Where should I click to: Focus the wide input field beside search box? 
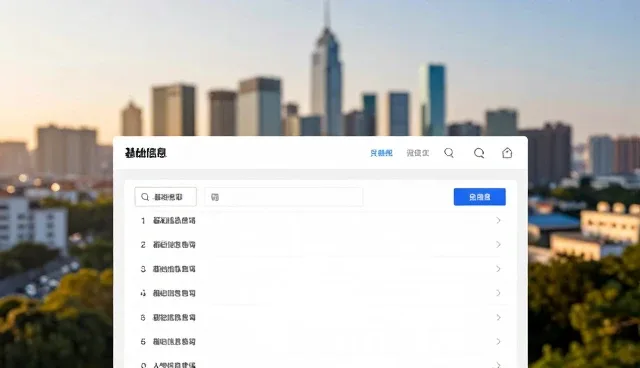pyautogui.click(x=283, y=197)
